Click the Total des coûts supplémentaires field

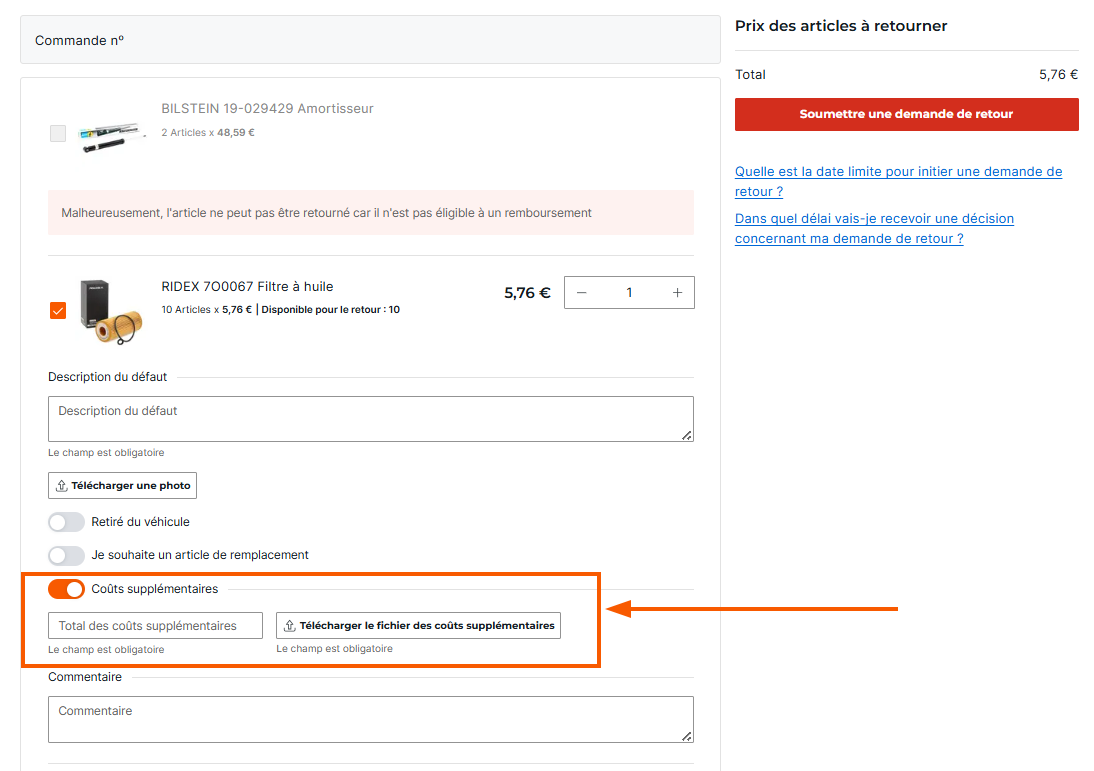click(156, 626)
